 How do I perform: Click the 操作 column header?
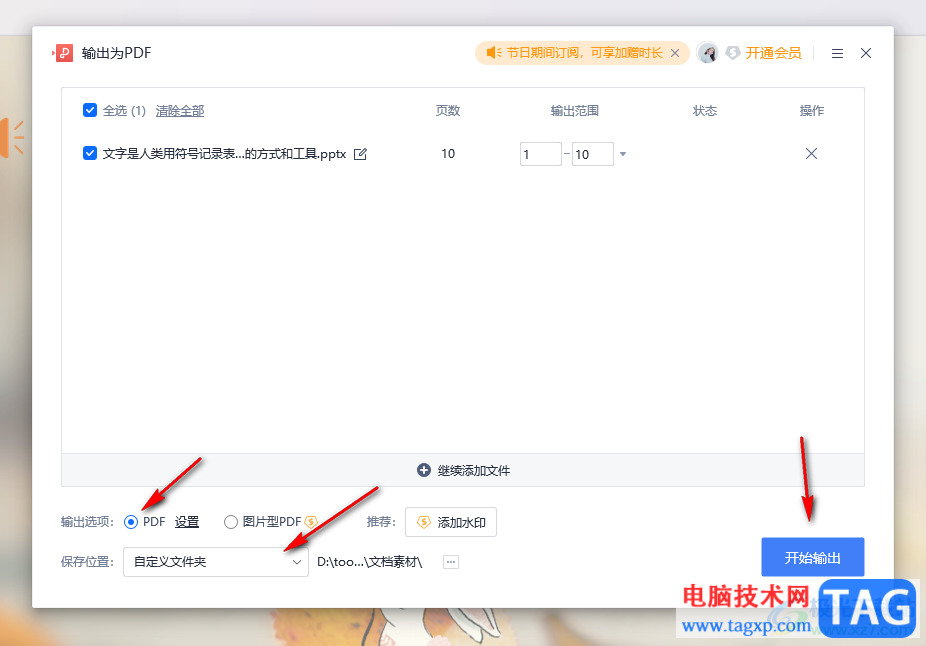811,111
